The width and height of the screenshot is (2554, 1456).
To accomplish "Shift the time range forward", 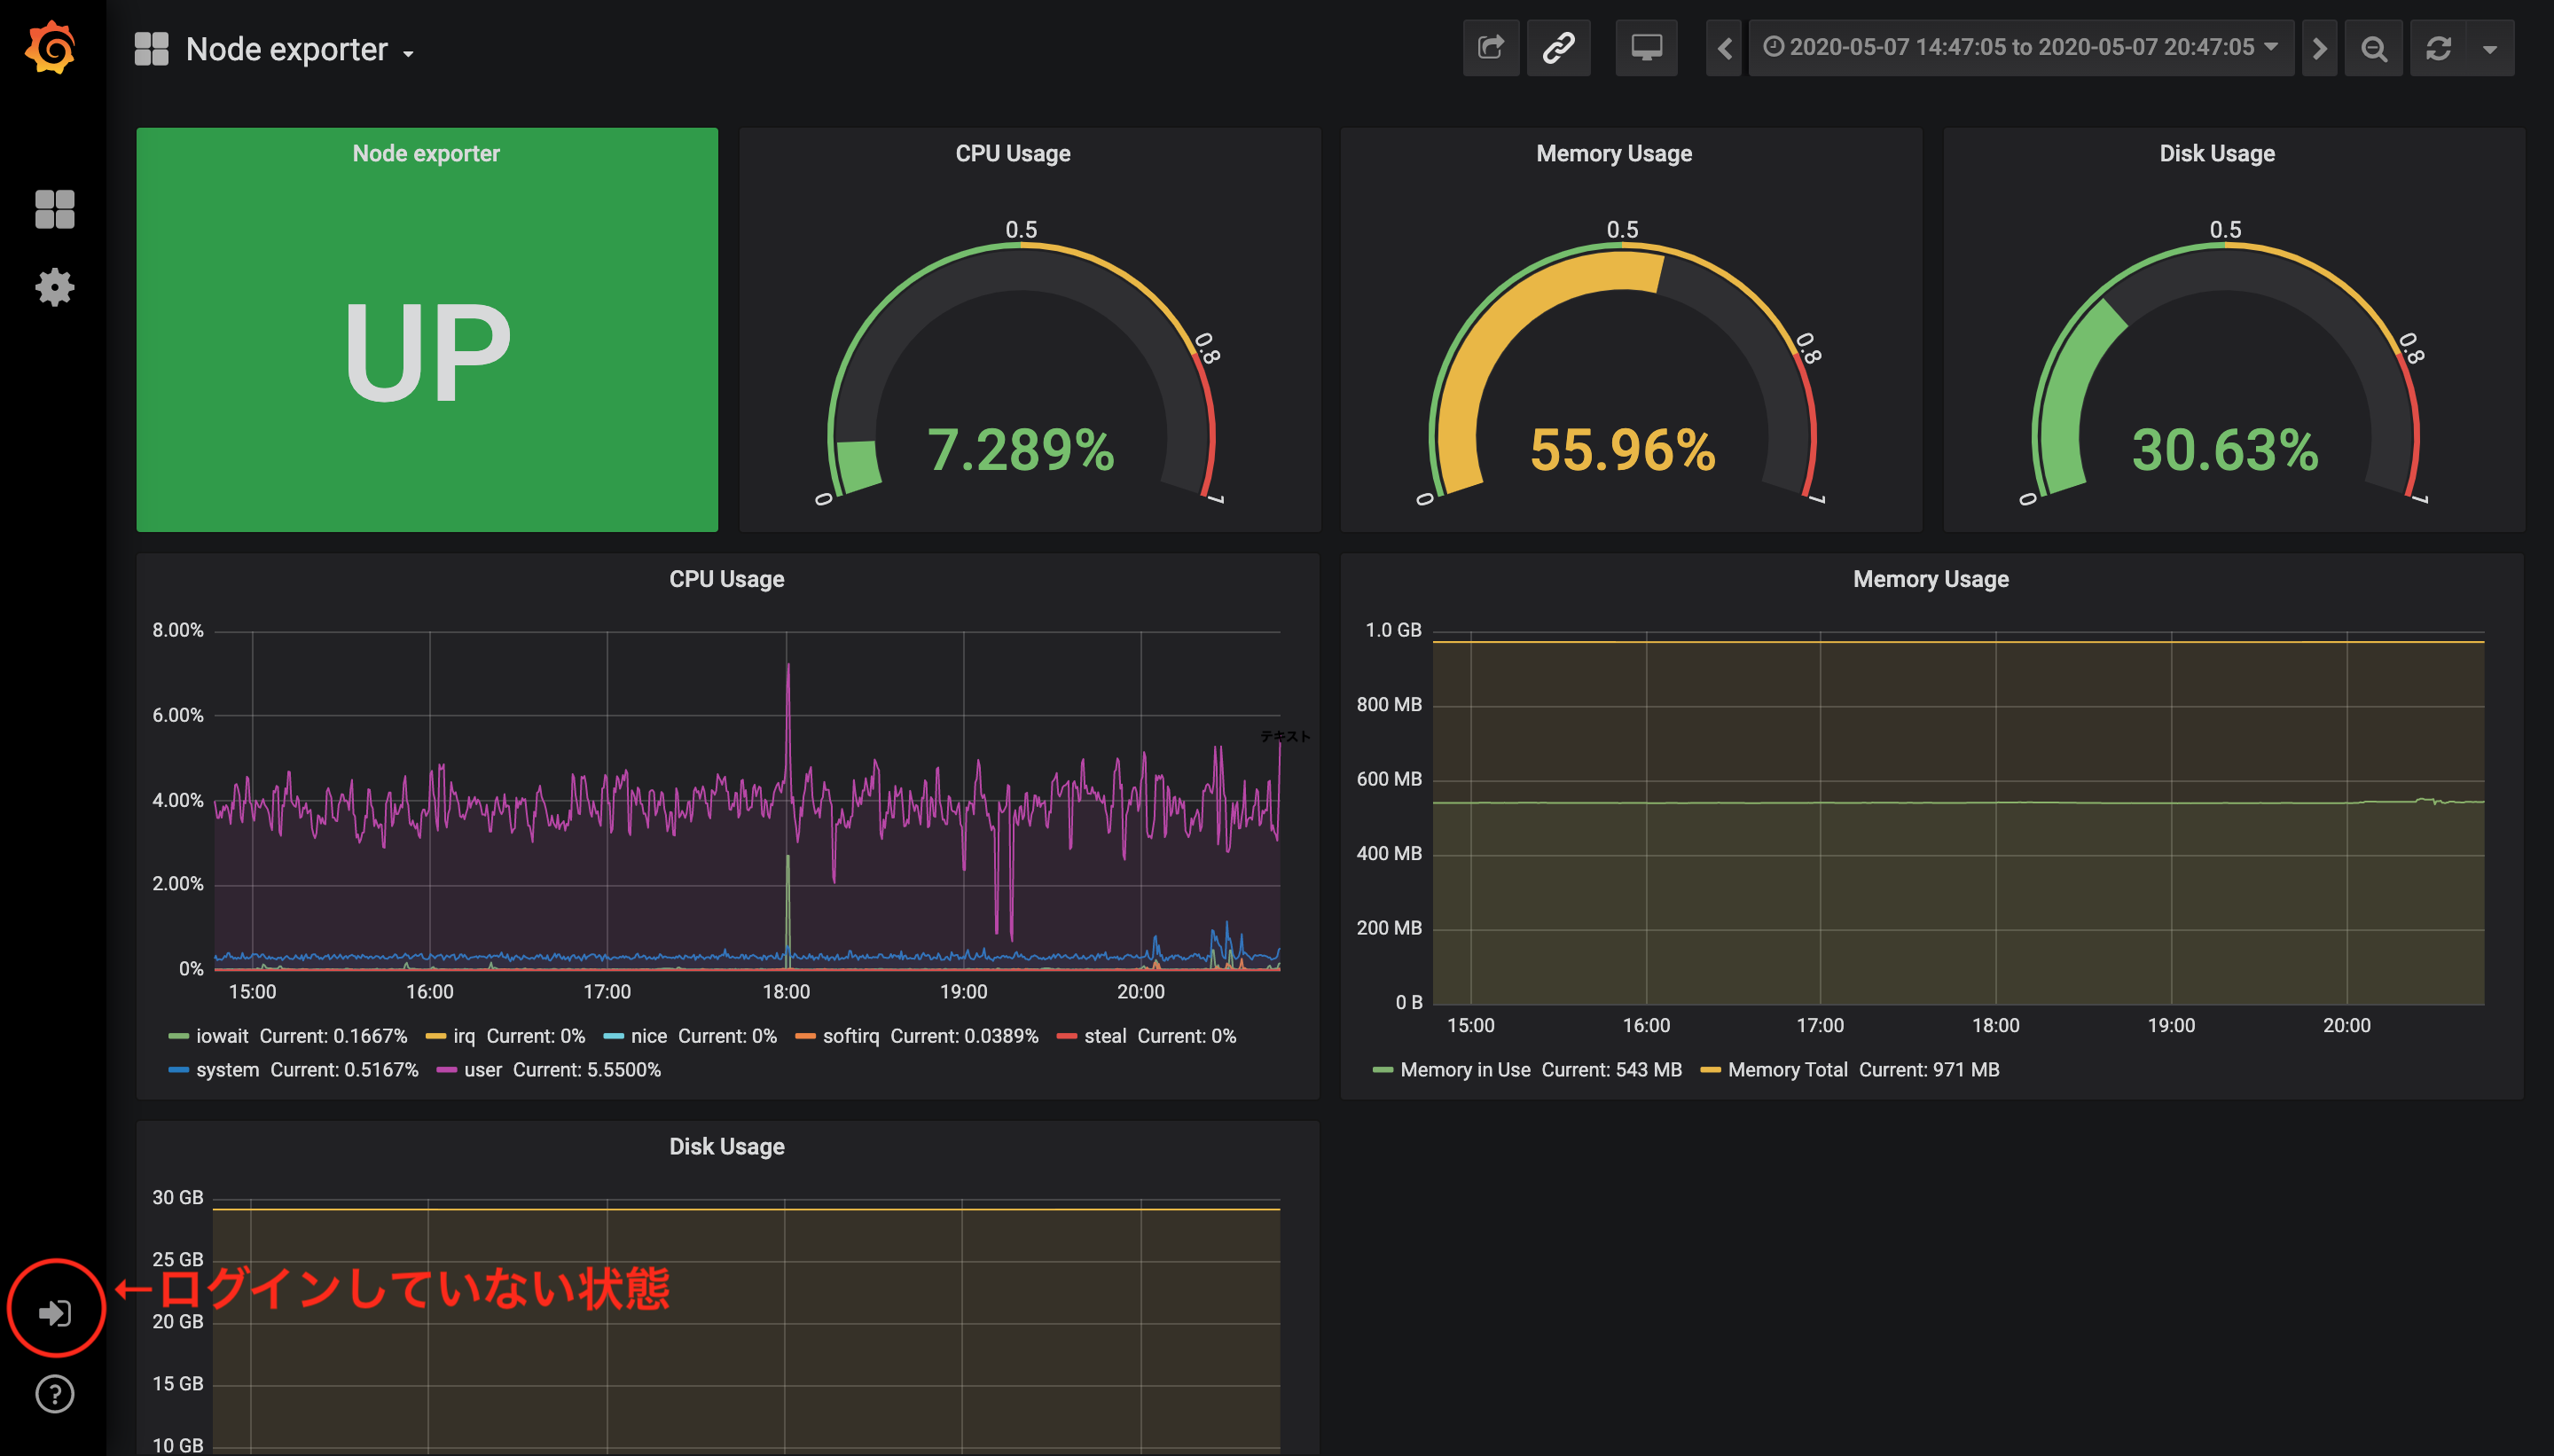I will (2319, 48).
